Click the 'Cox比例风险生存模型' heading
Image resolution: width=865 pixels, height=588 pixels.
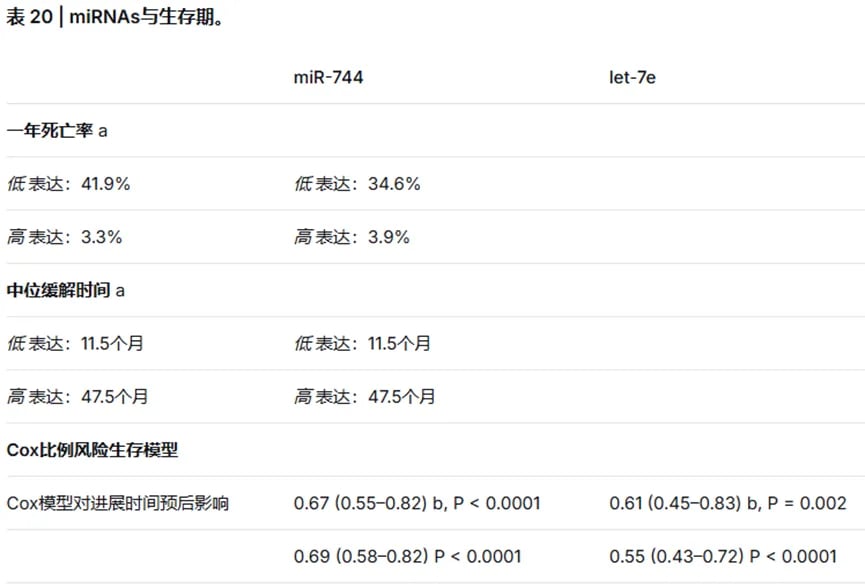(x=92, y=450)
